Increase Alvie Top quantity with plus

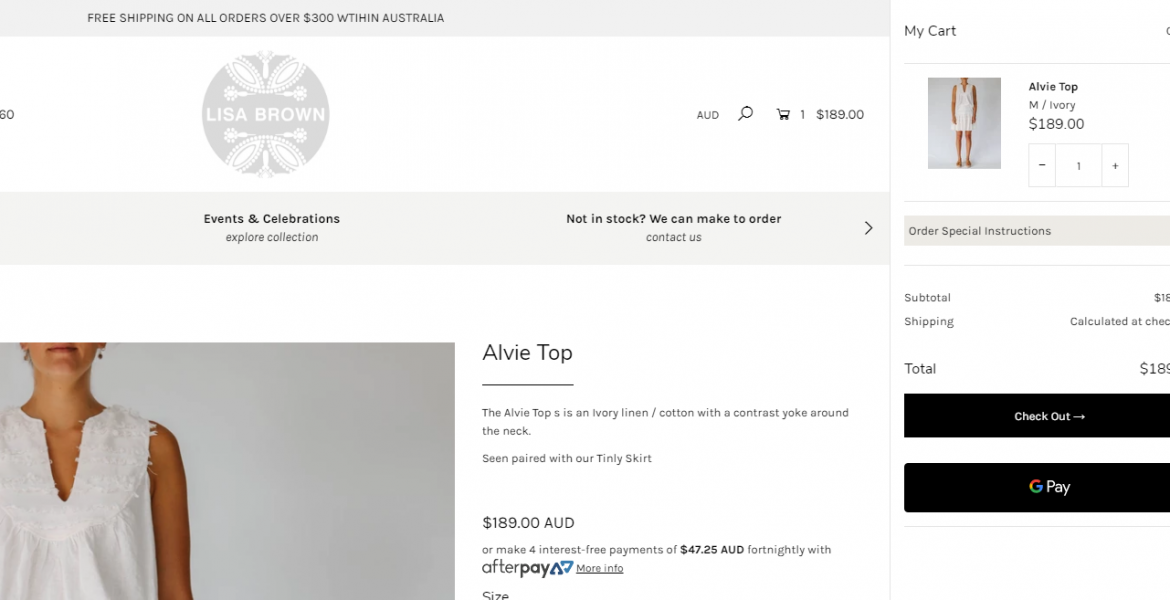[1115, 165]
